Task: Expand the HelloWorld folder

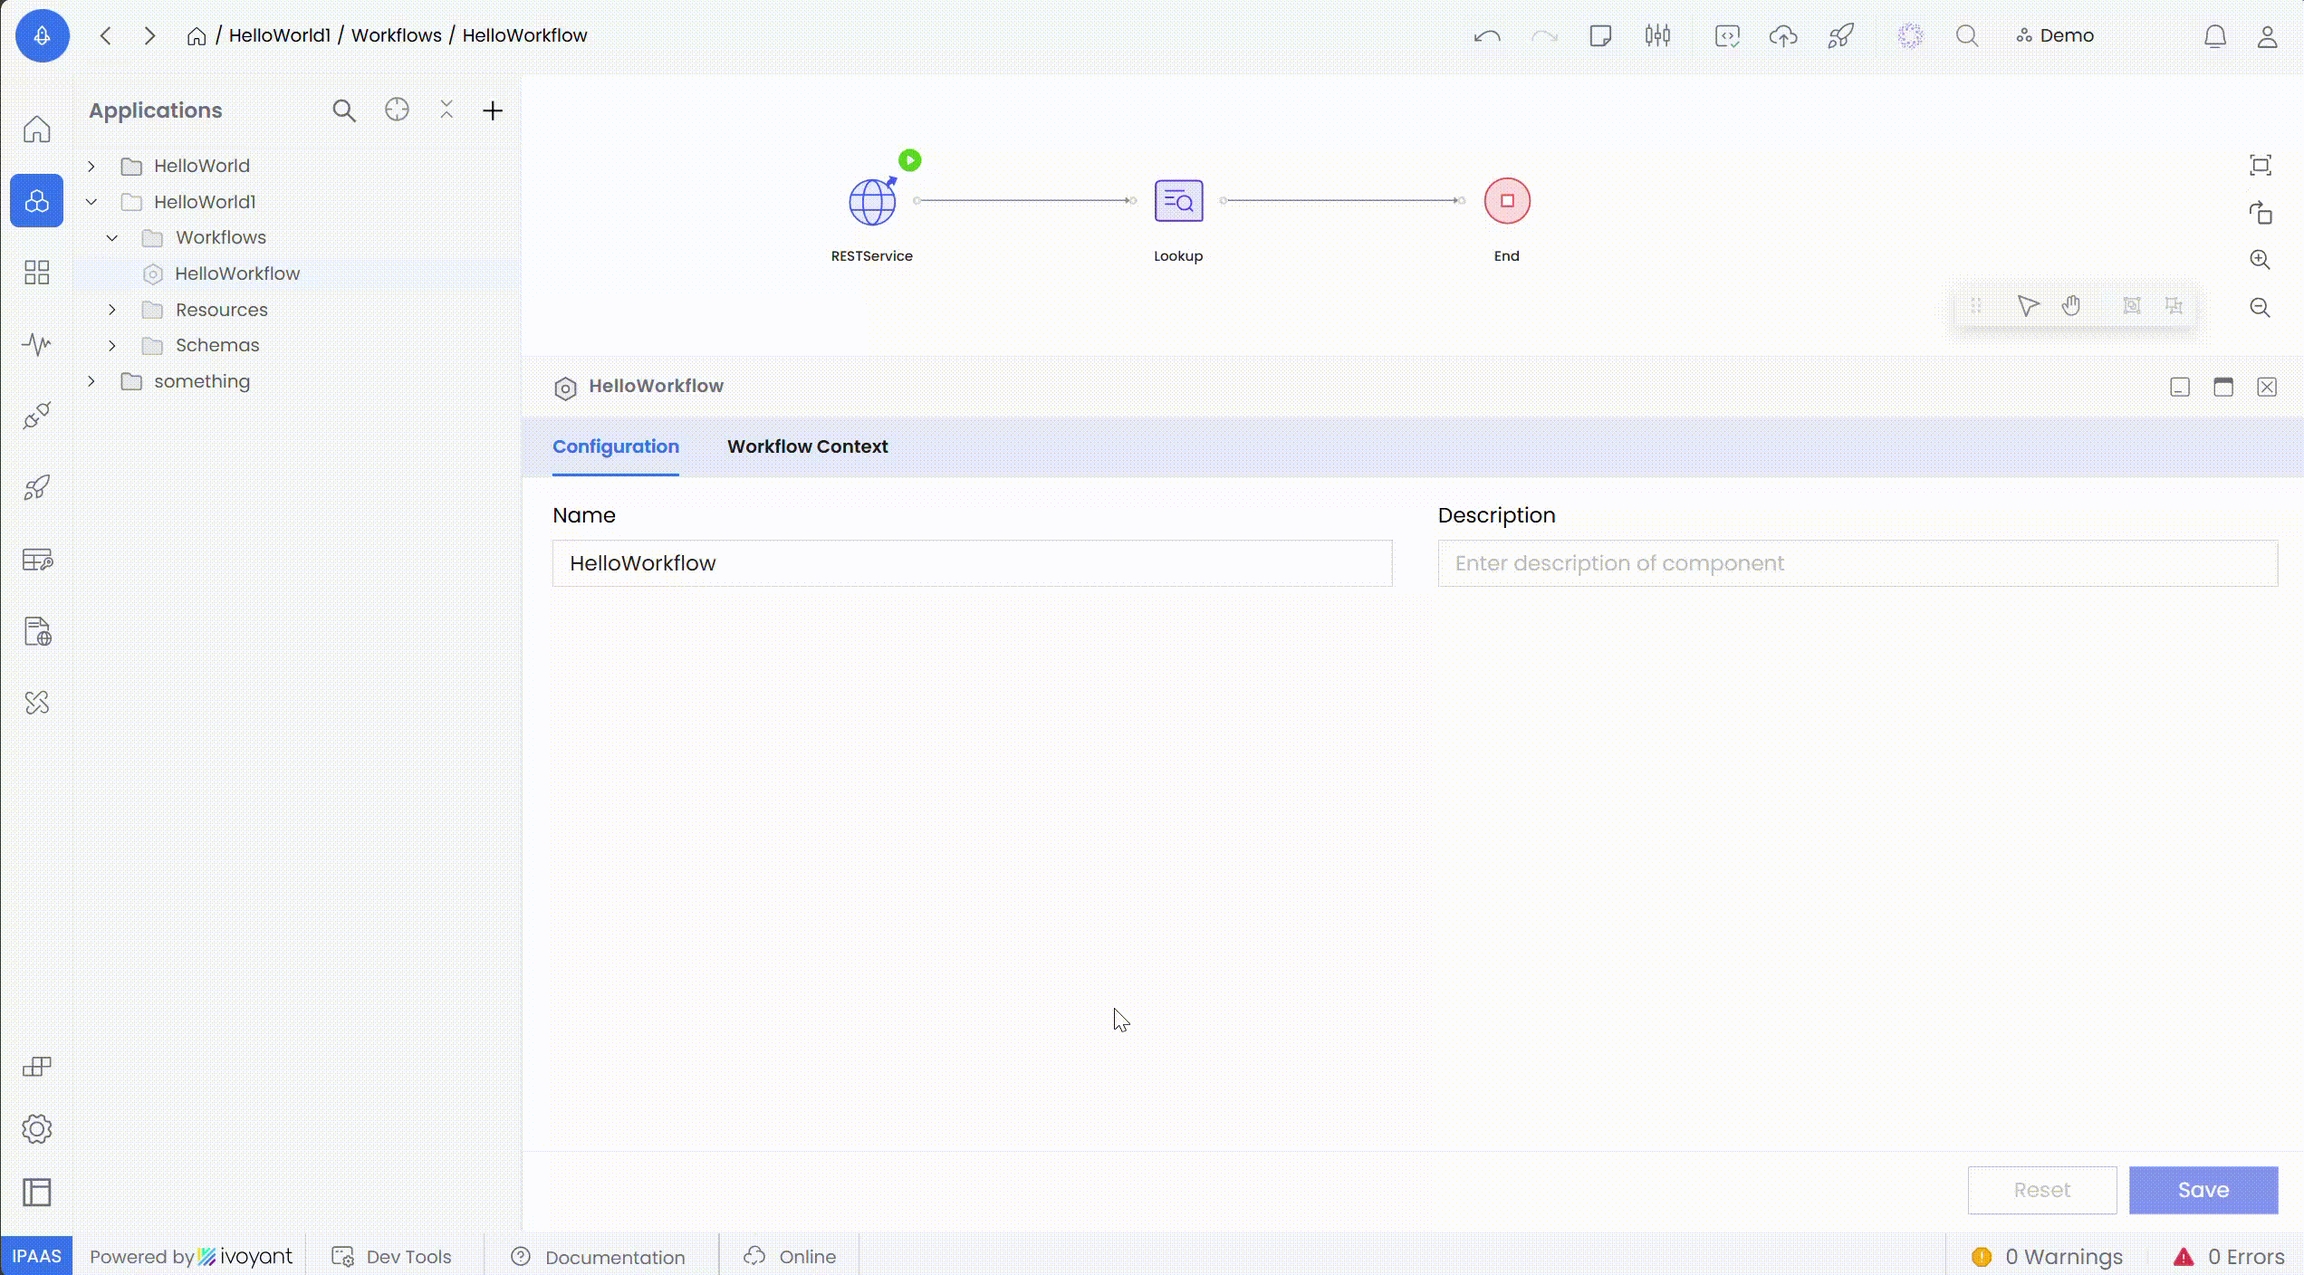Action: [91, 166]
